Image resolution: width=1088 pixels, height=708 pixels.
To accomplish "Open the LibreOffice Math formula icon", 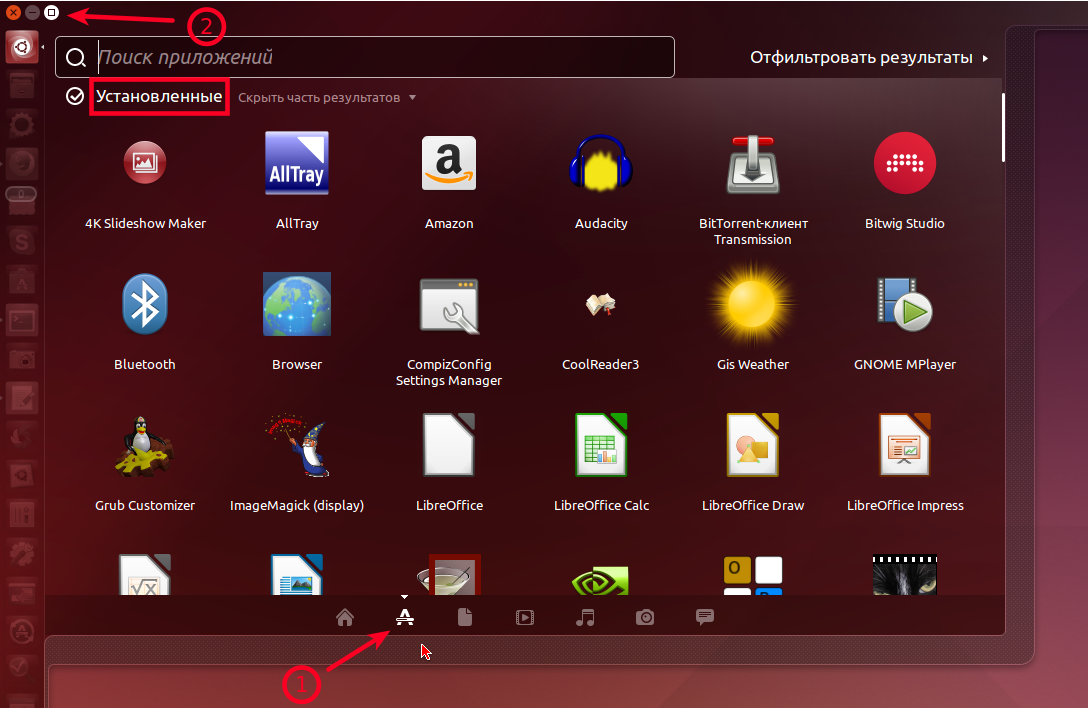I will click(x=144, y=574).
